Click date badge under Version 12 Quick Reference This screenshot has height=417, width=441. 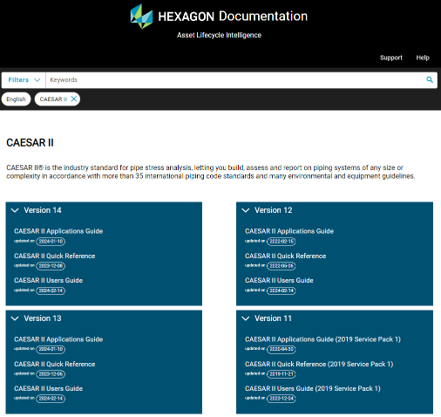[282, 266]
